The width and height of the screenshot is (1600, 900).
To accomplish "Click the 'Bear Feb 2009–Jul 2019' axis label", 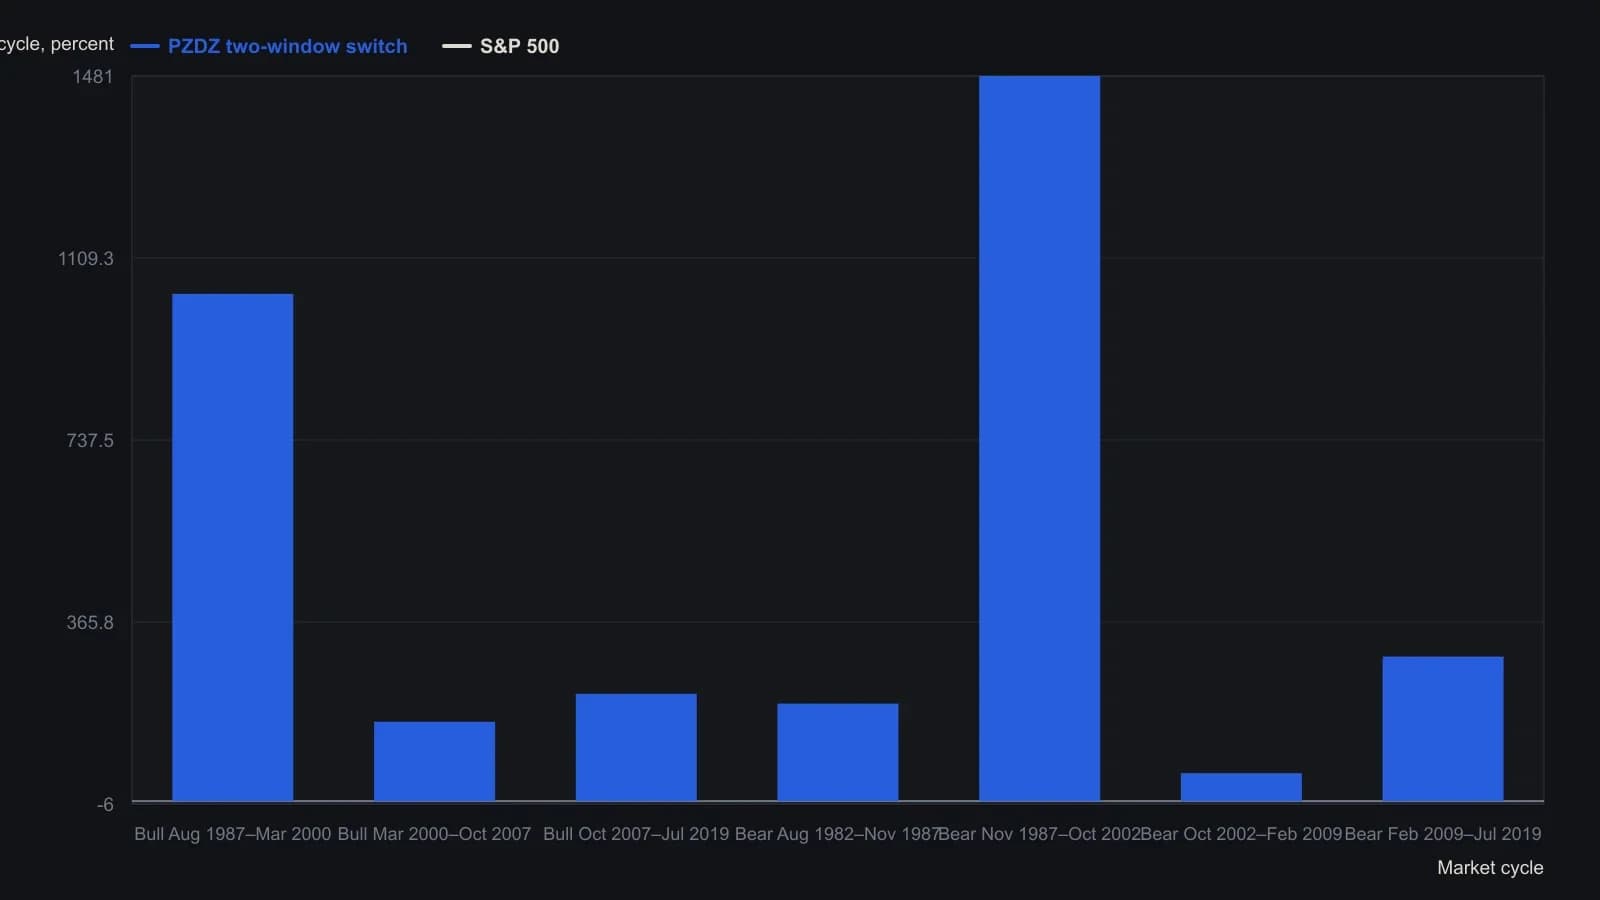I will coord(1443,834).
